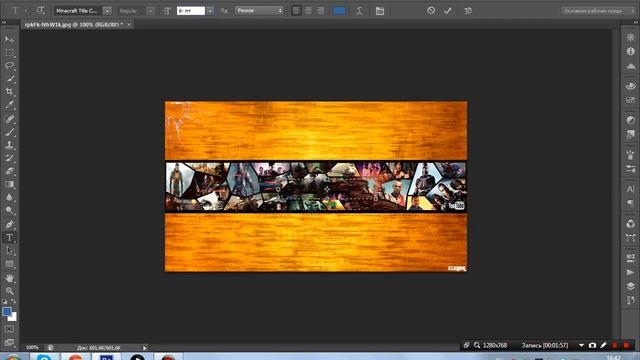Select the Gradient tool
Screen dimensions: 640x360
9,184
